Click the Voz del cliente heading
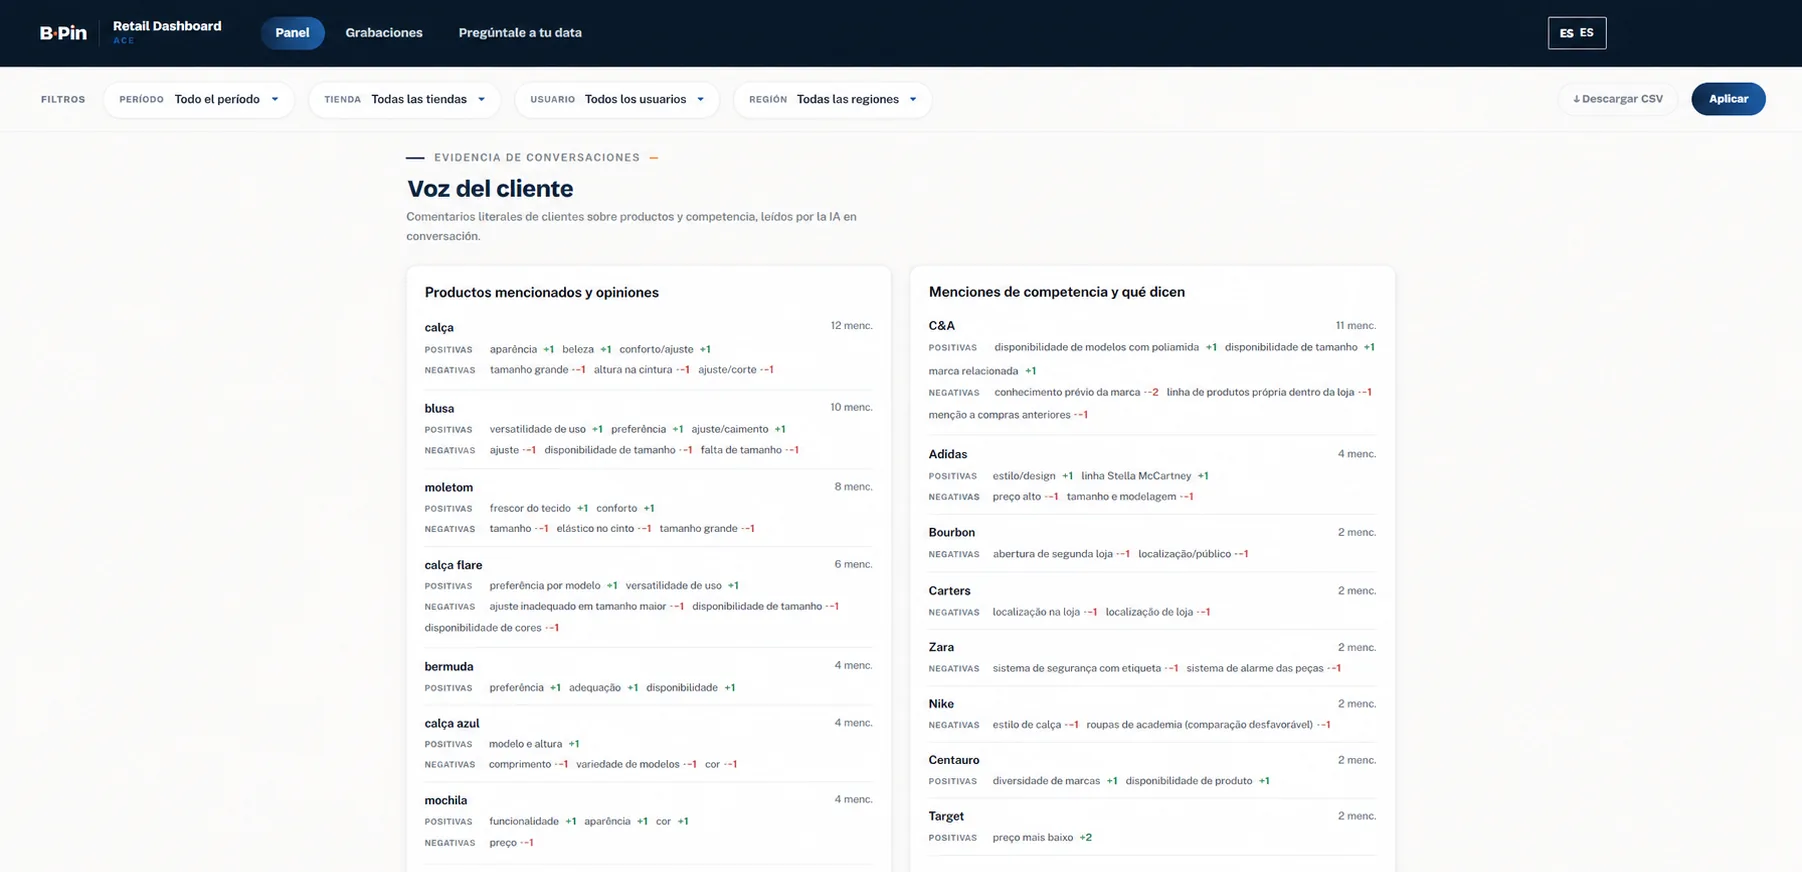Image resolution: width=1802 pixels, height=872 pixels. [490, 188]
